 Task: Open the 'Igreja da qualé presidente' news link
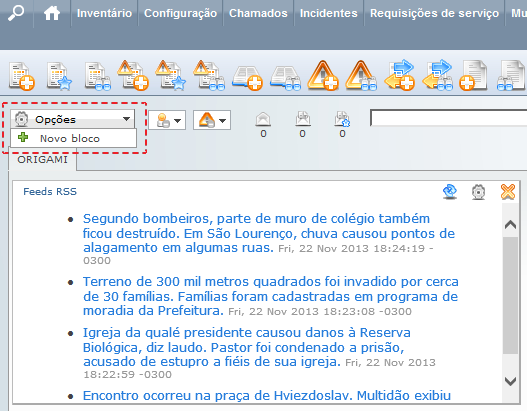(x=247, y=347)
